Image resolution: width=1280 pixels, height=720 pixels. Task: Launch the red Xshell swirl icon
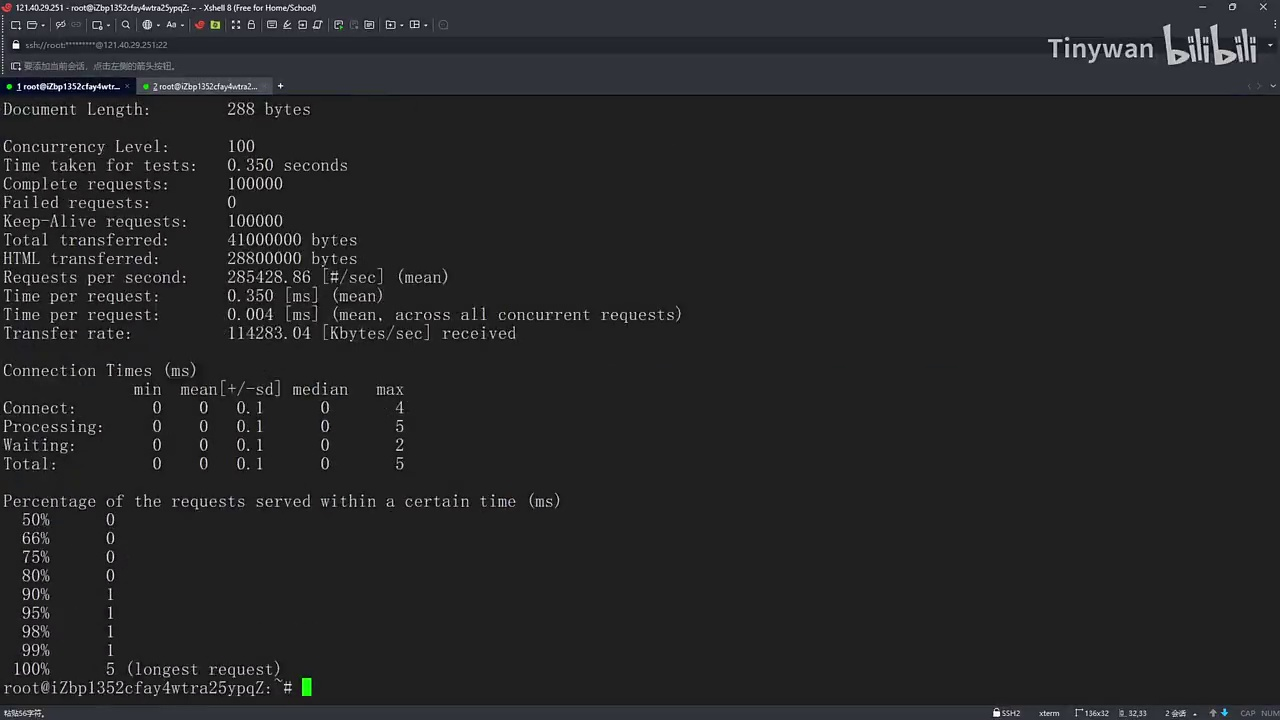pyautogui.click(x=200, y=25)
